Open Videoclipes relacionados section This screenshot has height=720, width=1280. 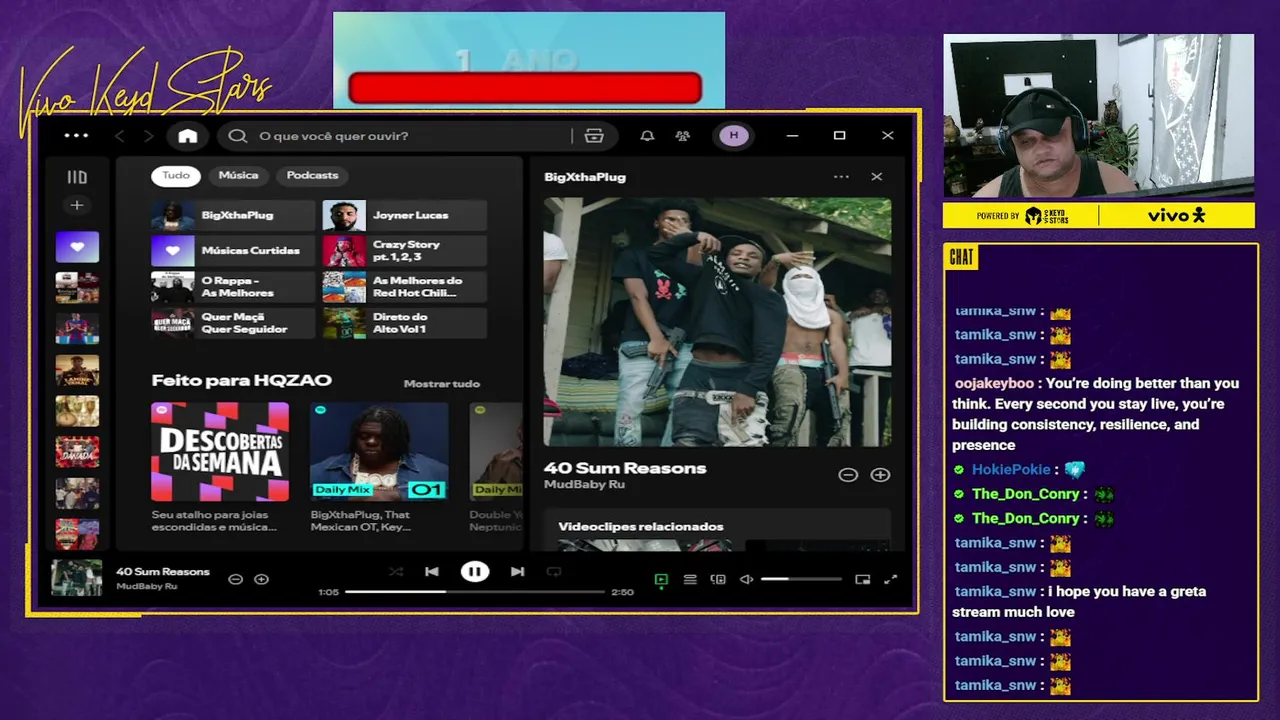coord(641,527)
